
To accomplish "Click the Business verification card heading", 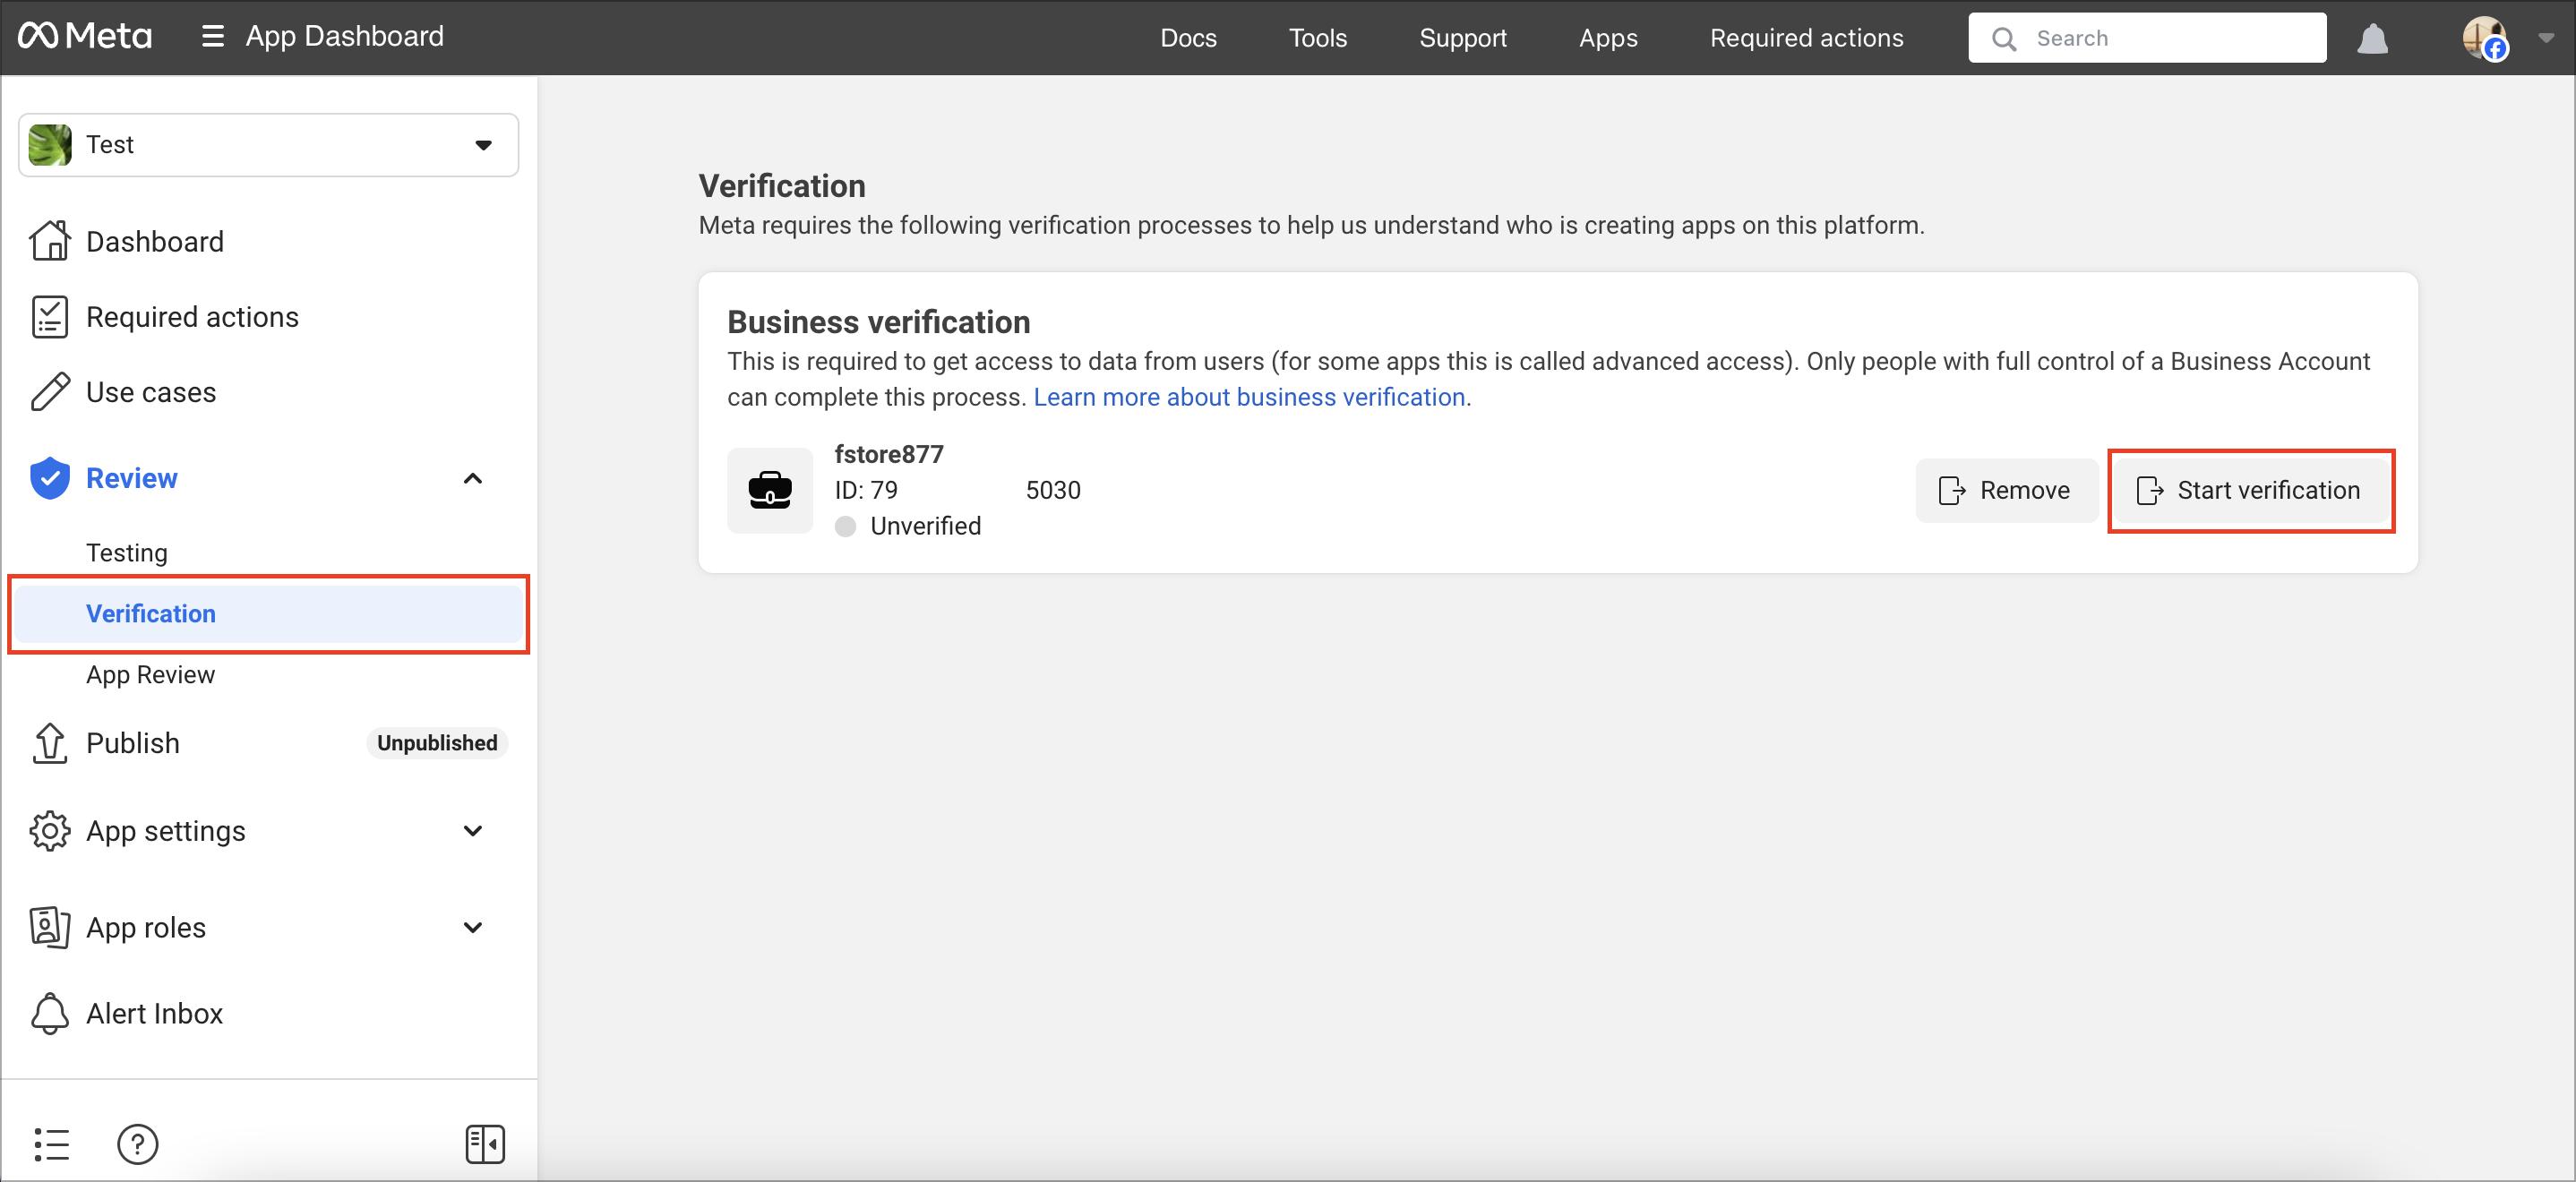I will (879, 322).
